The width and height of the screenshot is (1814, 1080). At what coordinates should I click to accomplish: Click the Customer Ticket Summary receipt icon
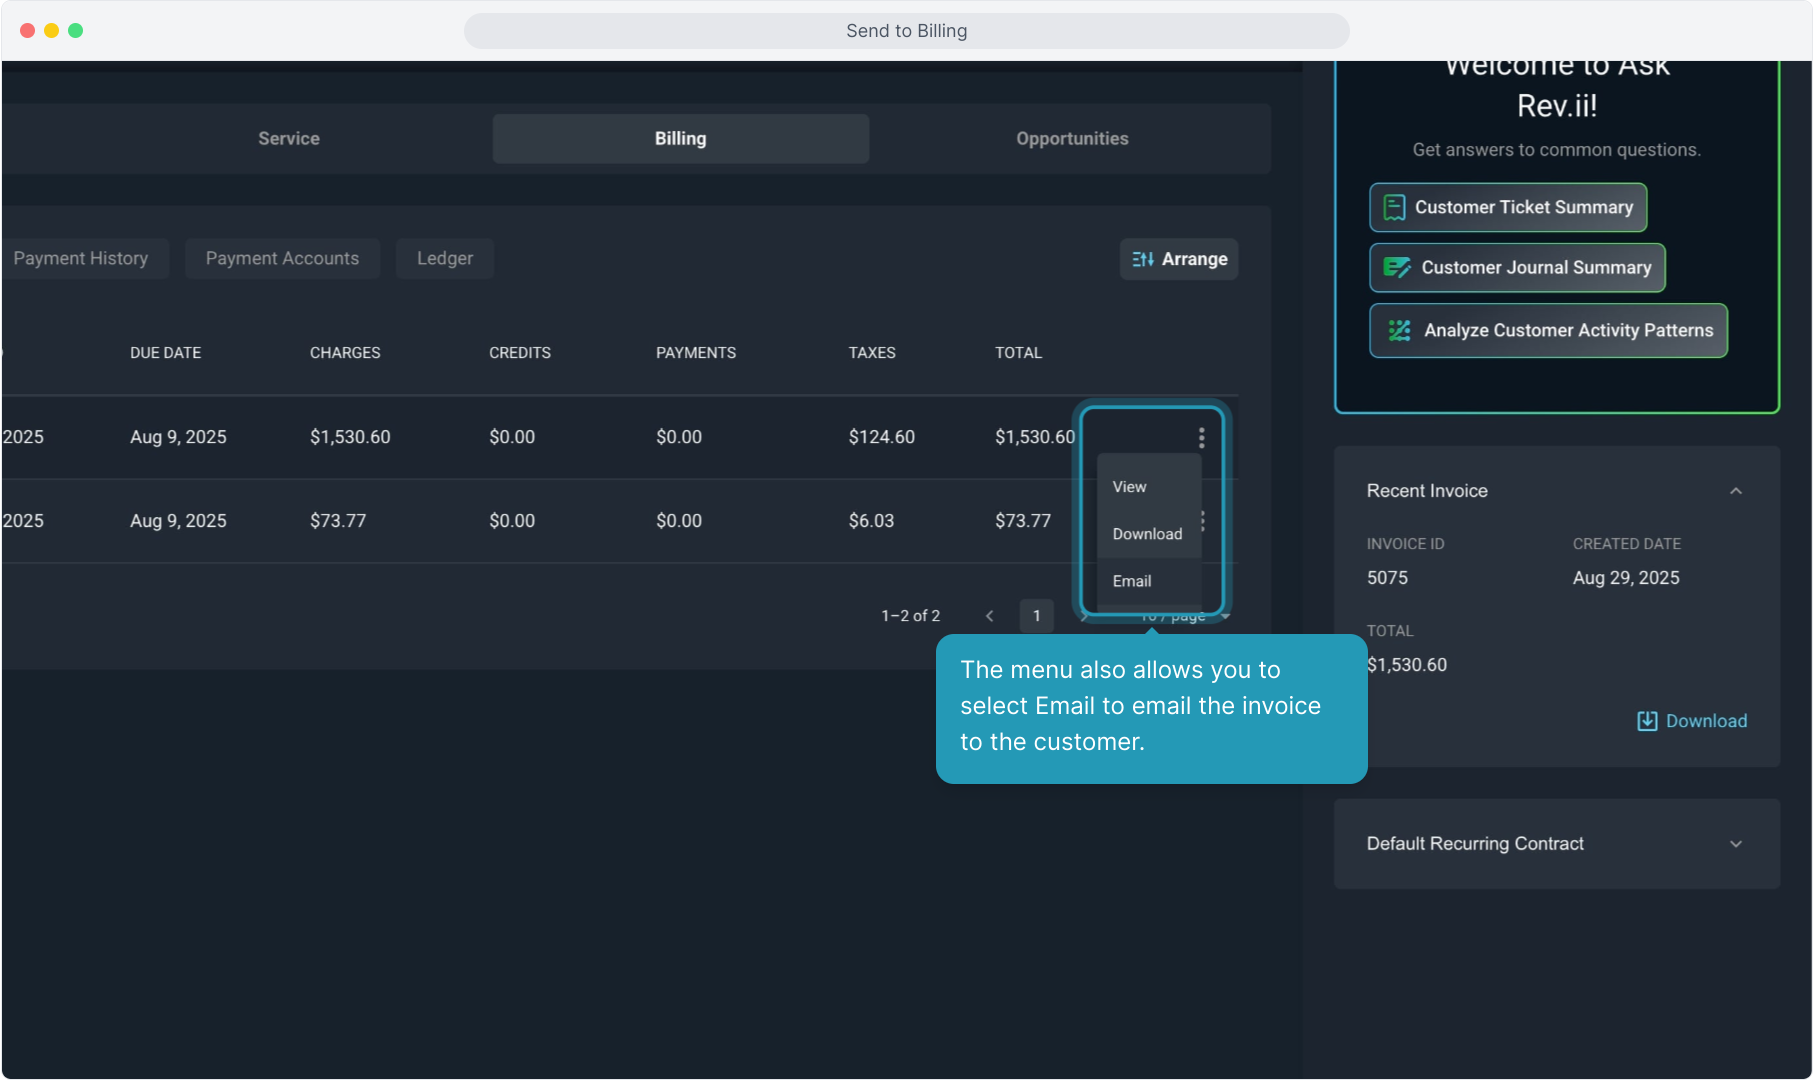[x=1394, y=207]
